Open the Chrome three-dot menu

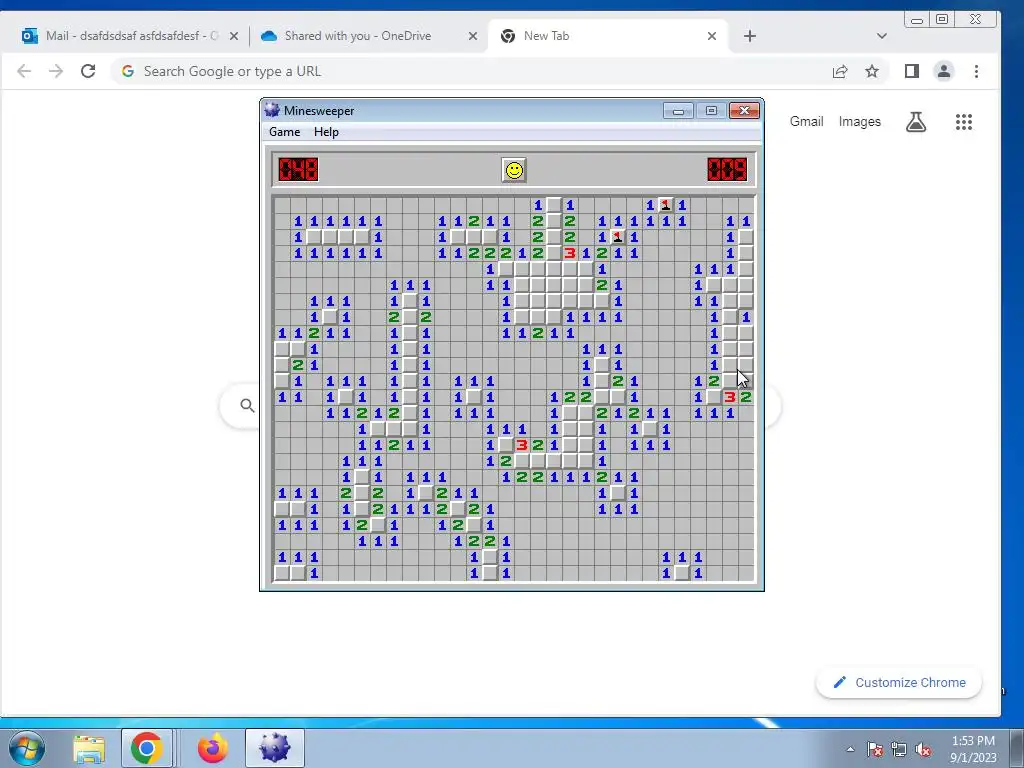click(x=976, y=71)
